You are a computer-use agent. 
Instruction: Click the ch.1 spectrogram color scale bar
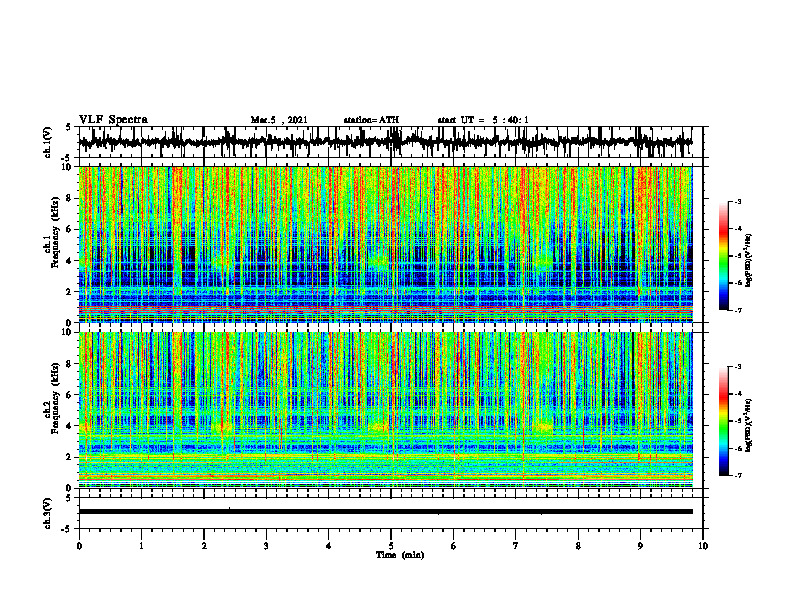point(723,256)
